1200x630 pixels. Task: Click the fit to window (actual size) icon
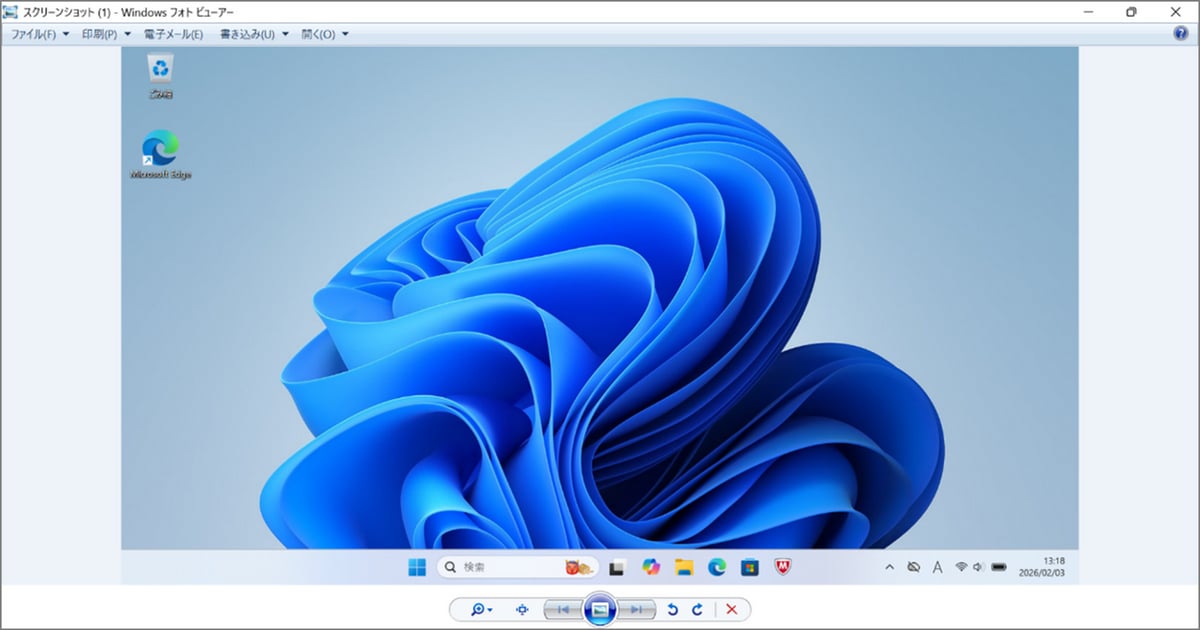pos(521,610)
